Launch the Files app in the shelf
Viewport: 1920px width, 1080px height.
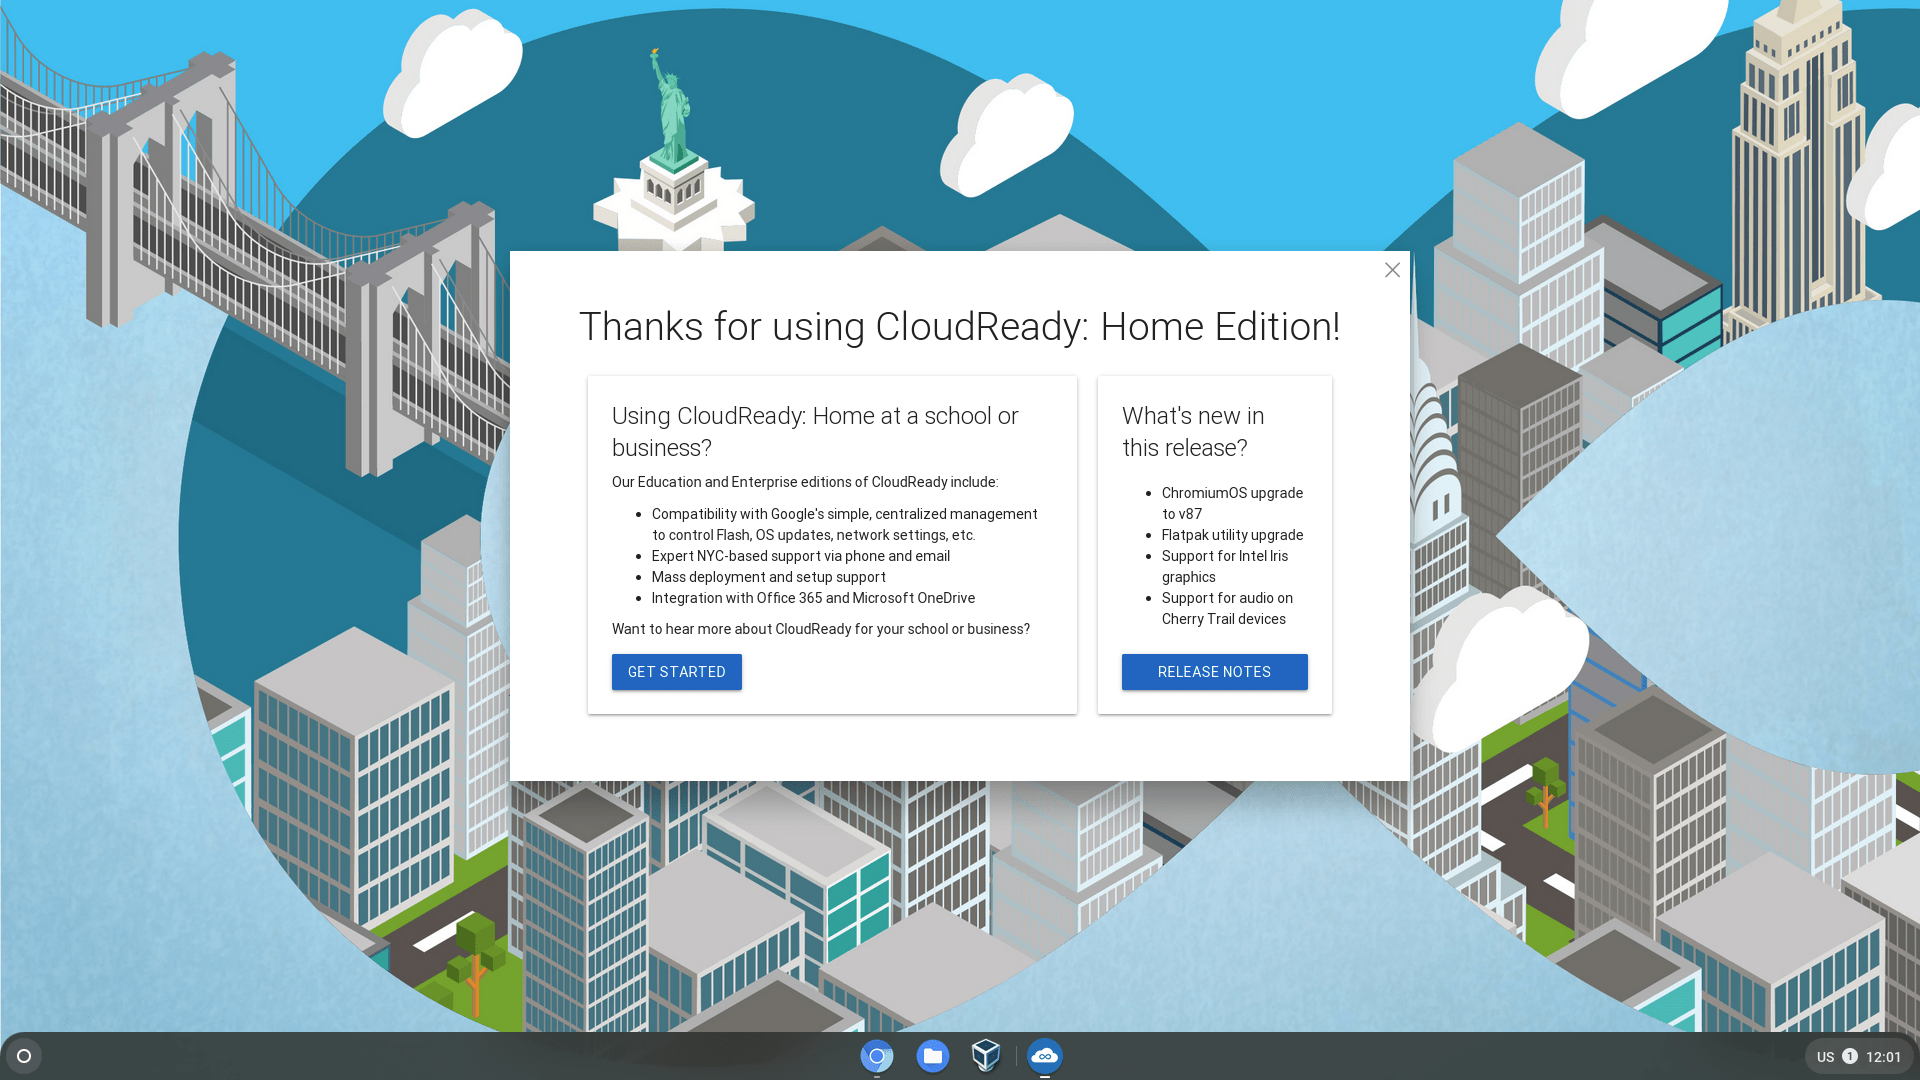click(x=932, y=1056)
